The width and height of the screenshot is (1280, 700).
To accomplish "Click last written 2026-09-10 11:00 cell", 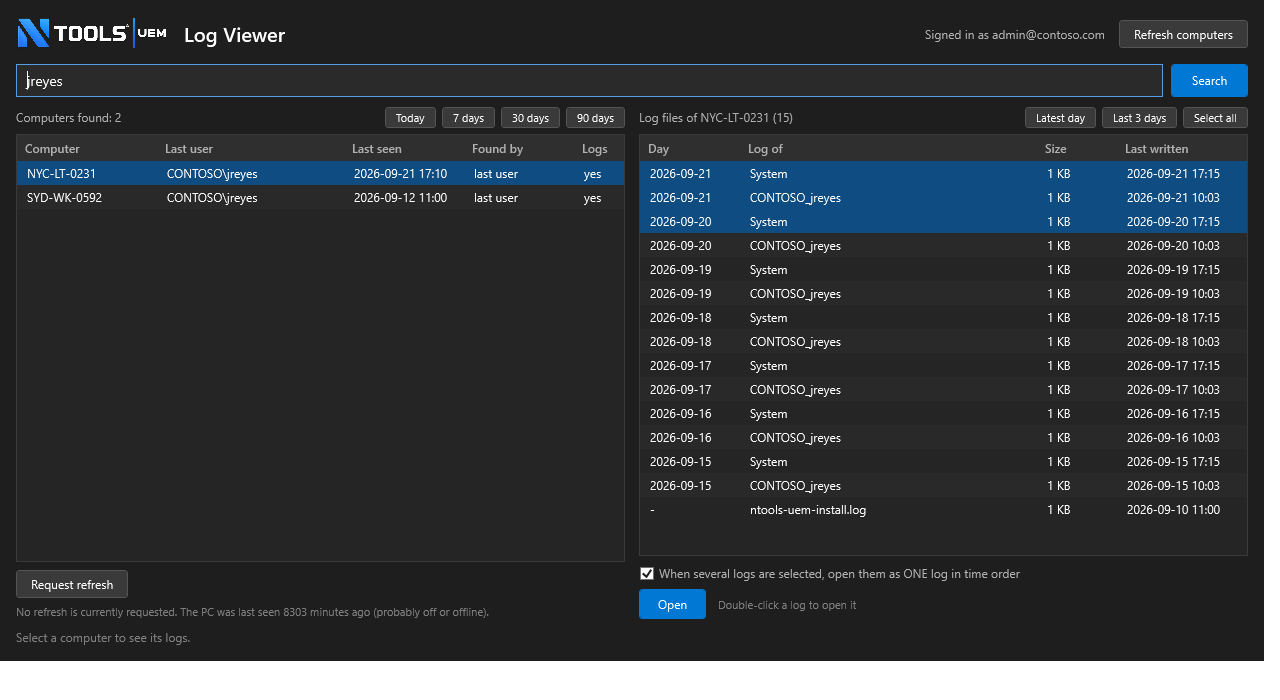I will (1173, 510).
